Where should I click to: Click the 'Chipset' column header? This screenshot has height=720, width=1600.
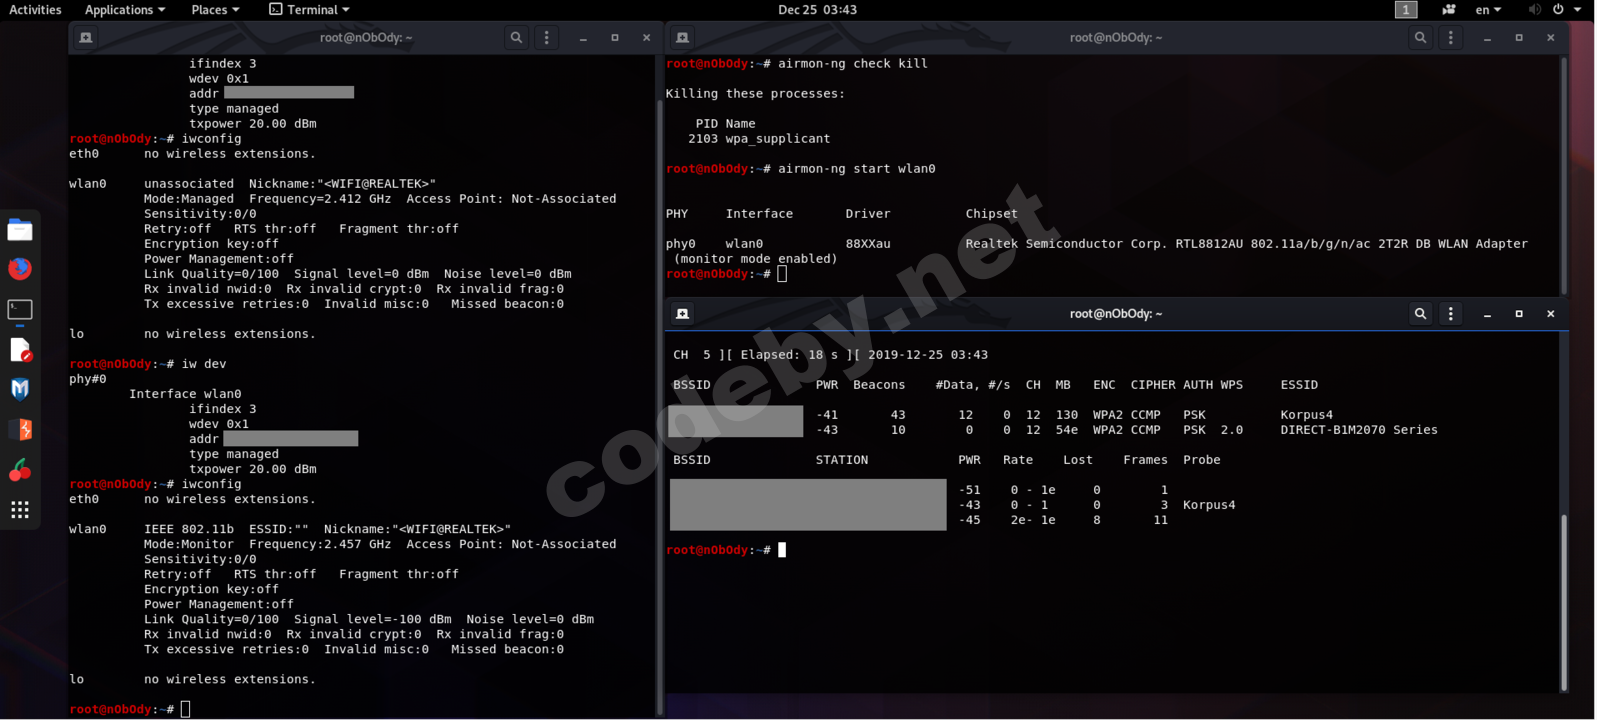(991, 214)
